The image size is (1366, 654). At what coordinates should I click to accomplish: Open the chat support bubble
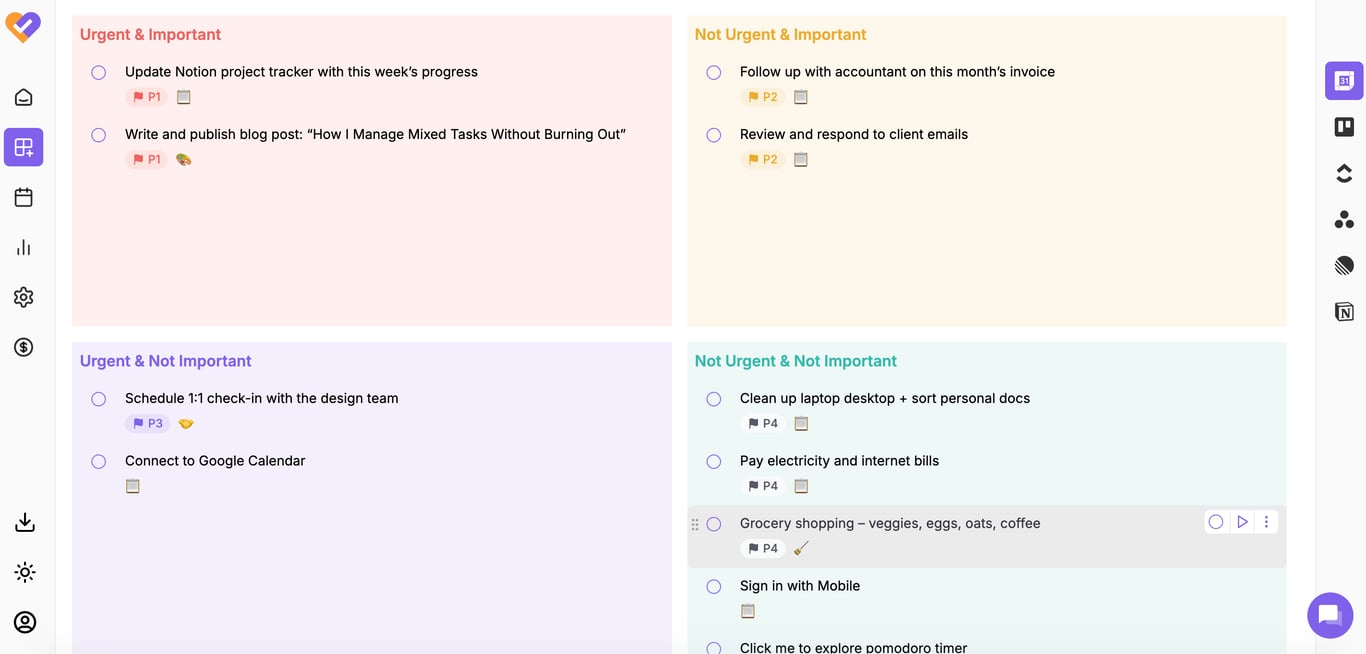pyautogui.click(x=1329, y=614)
